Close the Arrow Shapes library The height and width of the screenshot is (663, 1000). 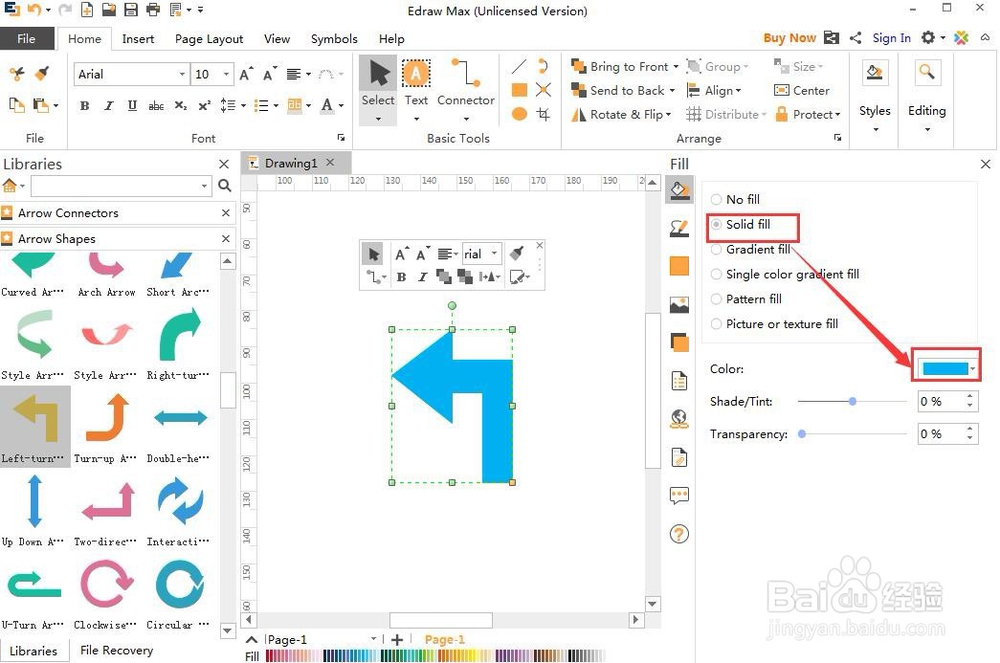pos(225,238)
